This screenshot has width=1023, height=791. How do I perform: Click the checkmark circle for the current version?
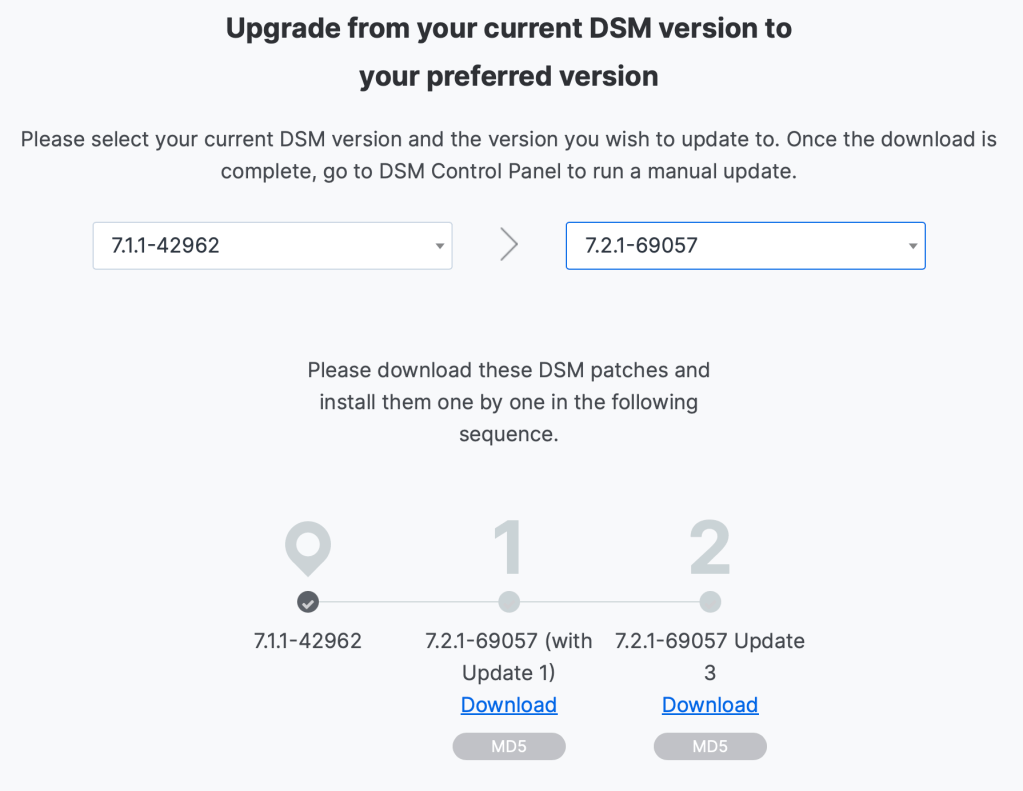(308, 602)
